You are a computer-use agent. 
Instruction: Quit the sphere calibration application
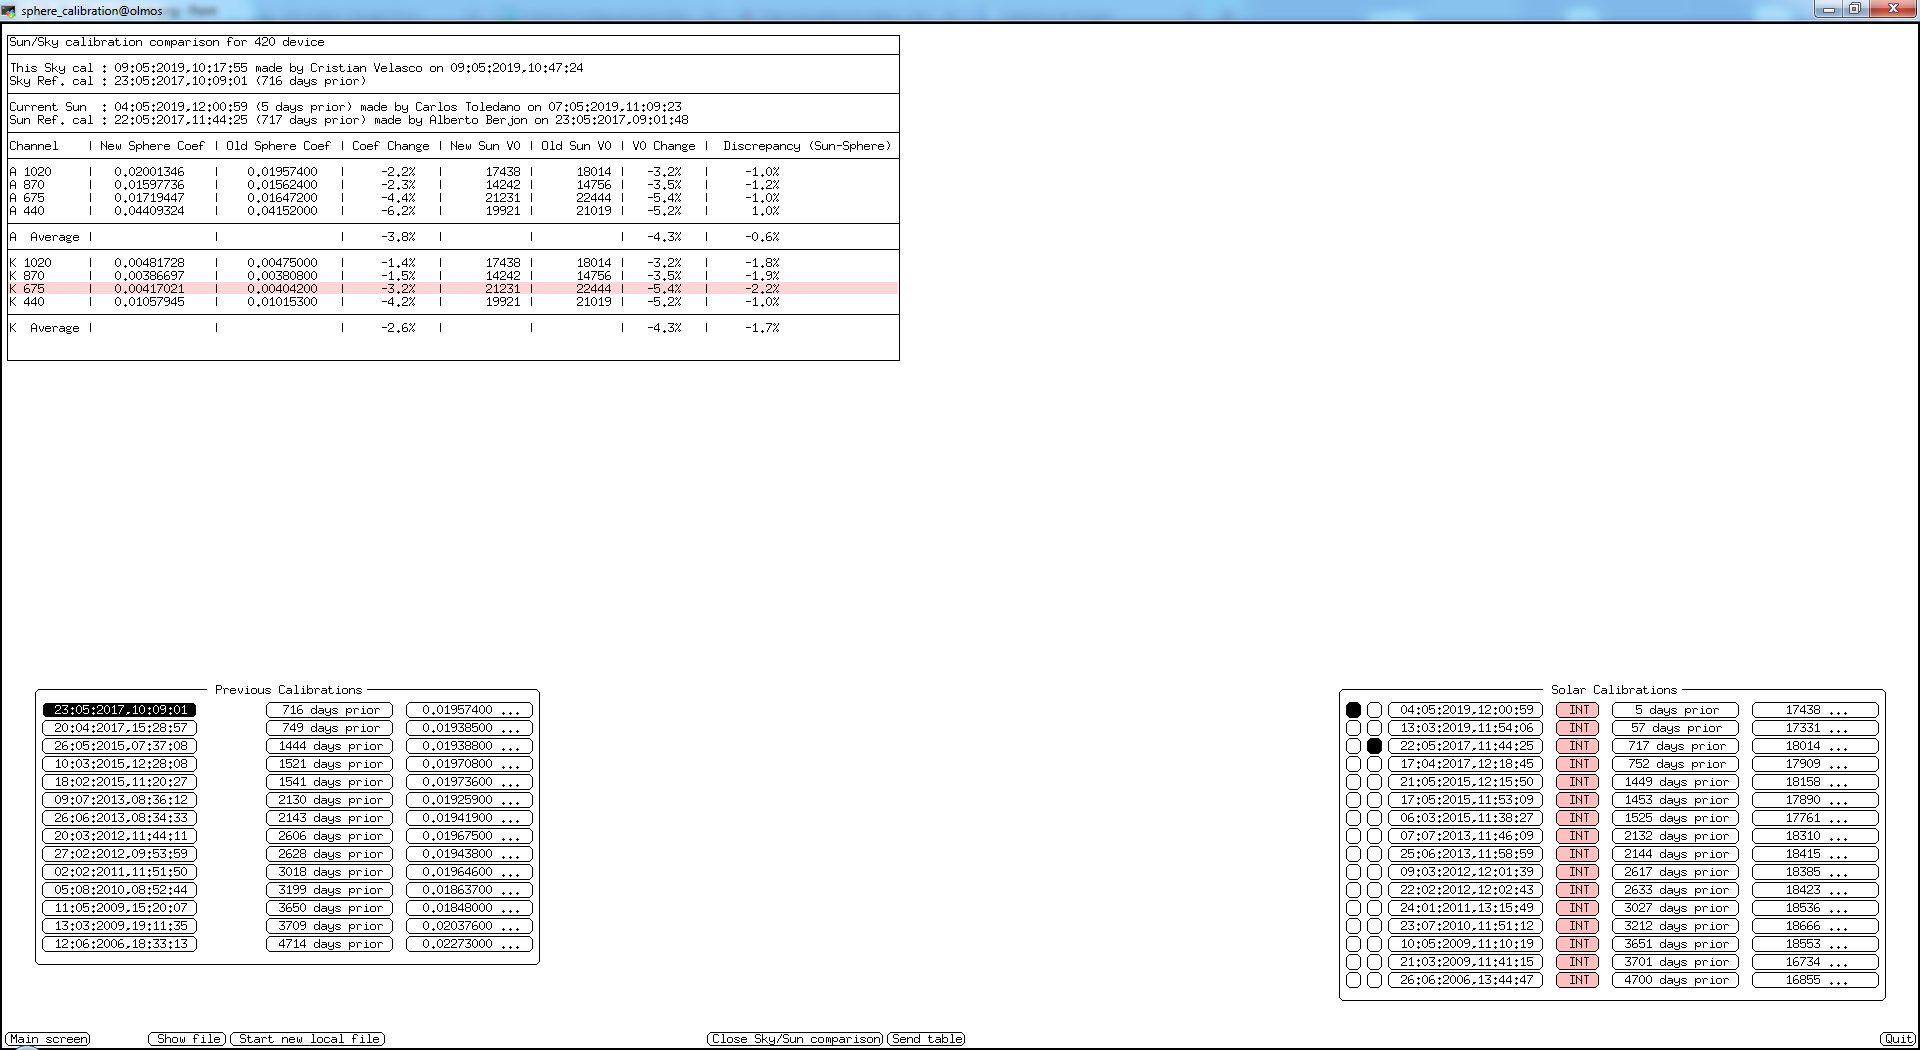(1898, 1039)
